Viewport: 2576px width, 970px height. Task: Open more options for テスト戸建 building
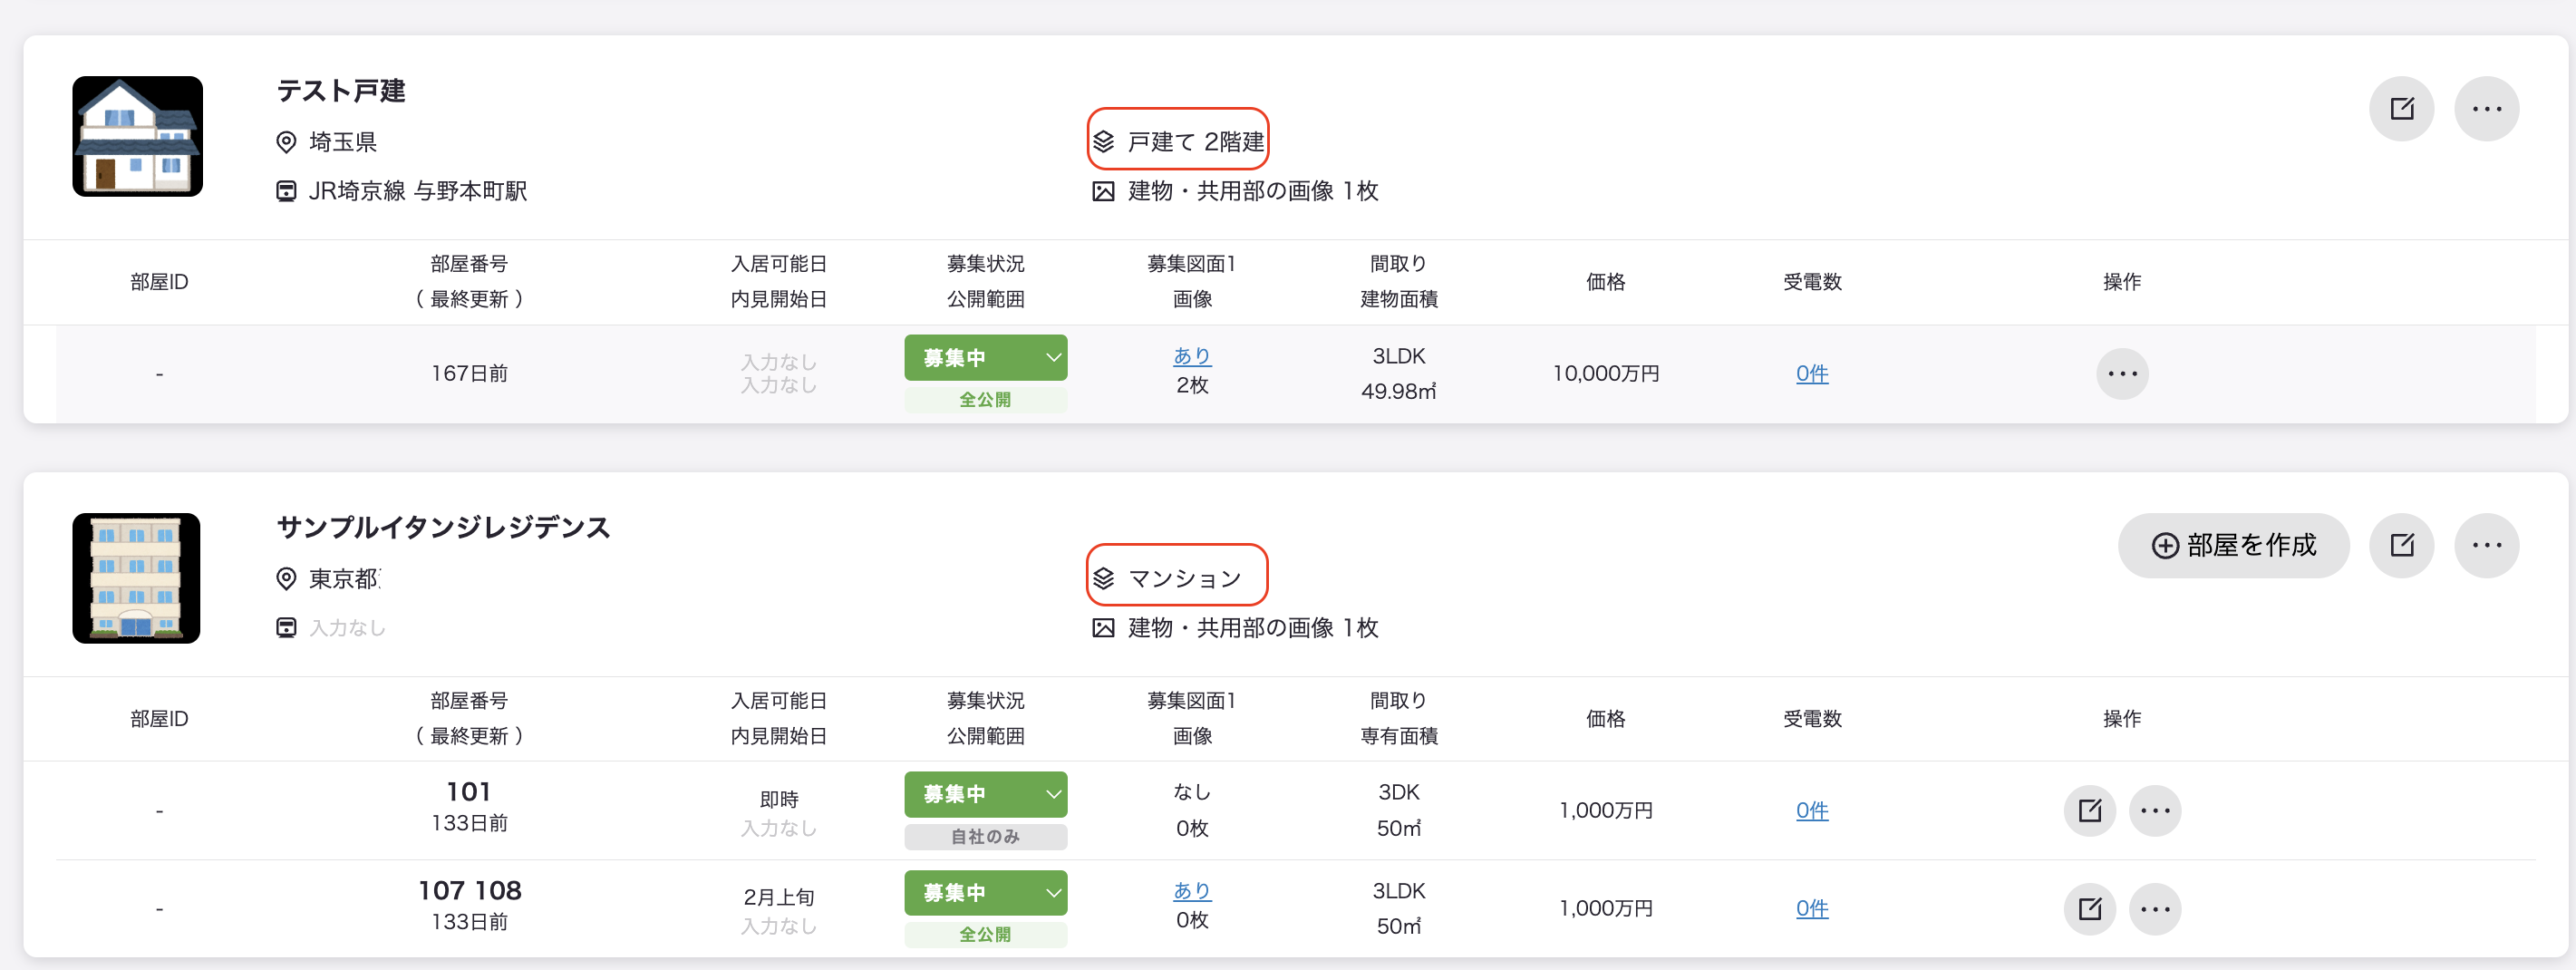coord(2486,108)
